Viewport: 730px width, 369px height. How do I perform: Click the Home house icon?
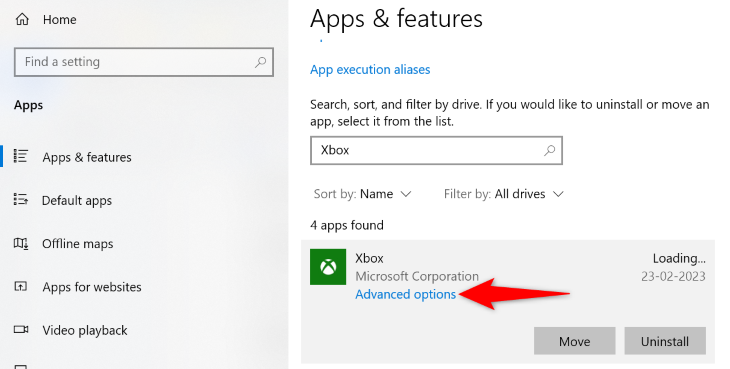tap(22, 19)
